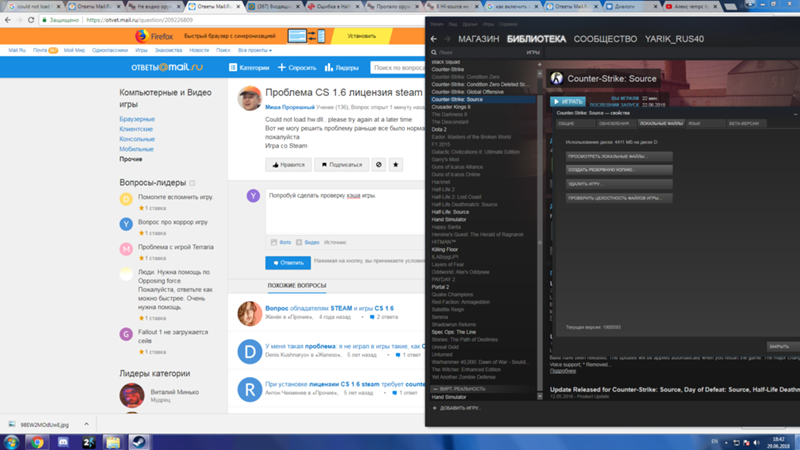800x450 pixels.
Task: Click the star favorite icon on question
Action: 395,165
